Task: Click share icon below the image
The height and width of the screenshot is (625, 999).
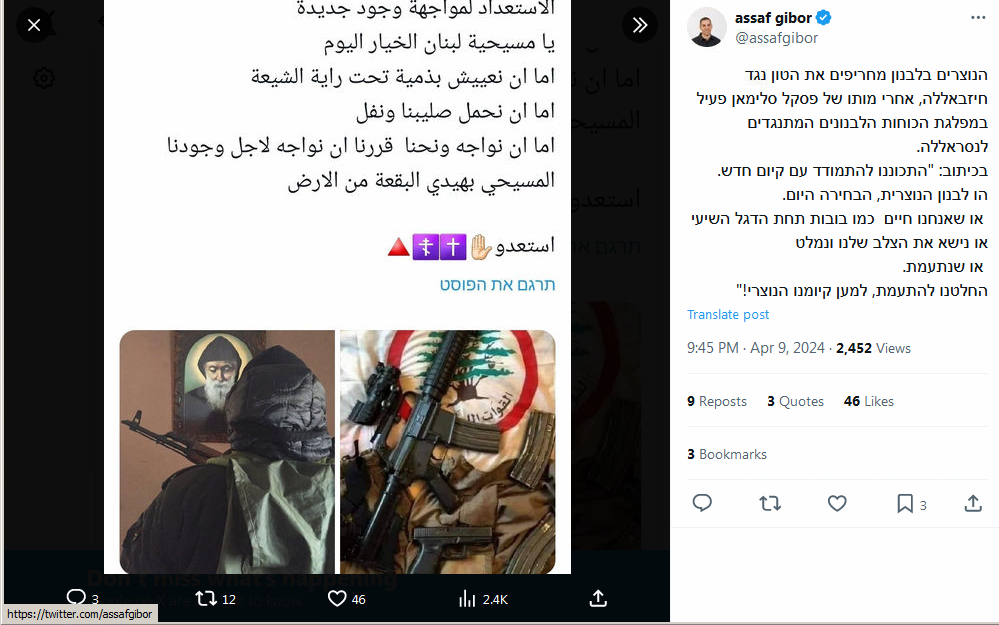Action: point(598,598)
